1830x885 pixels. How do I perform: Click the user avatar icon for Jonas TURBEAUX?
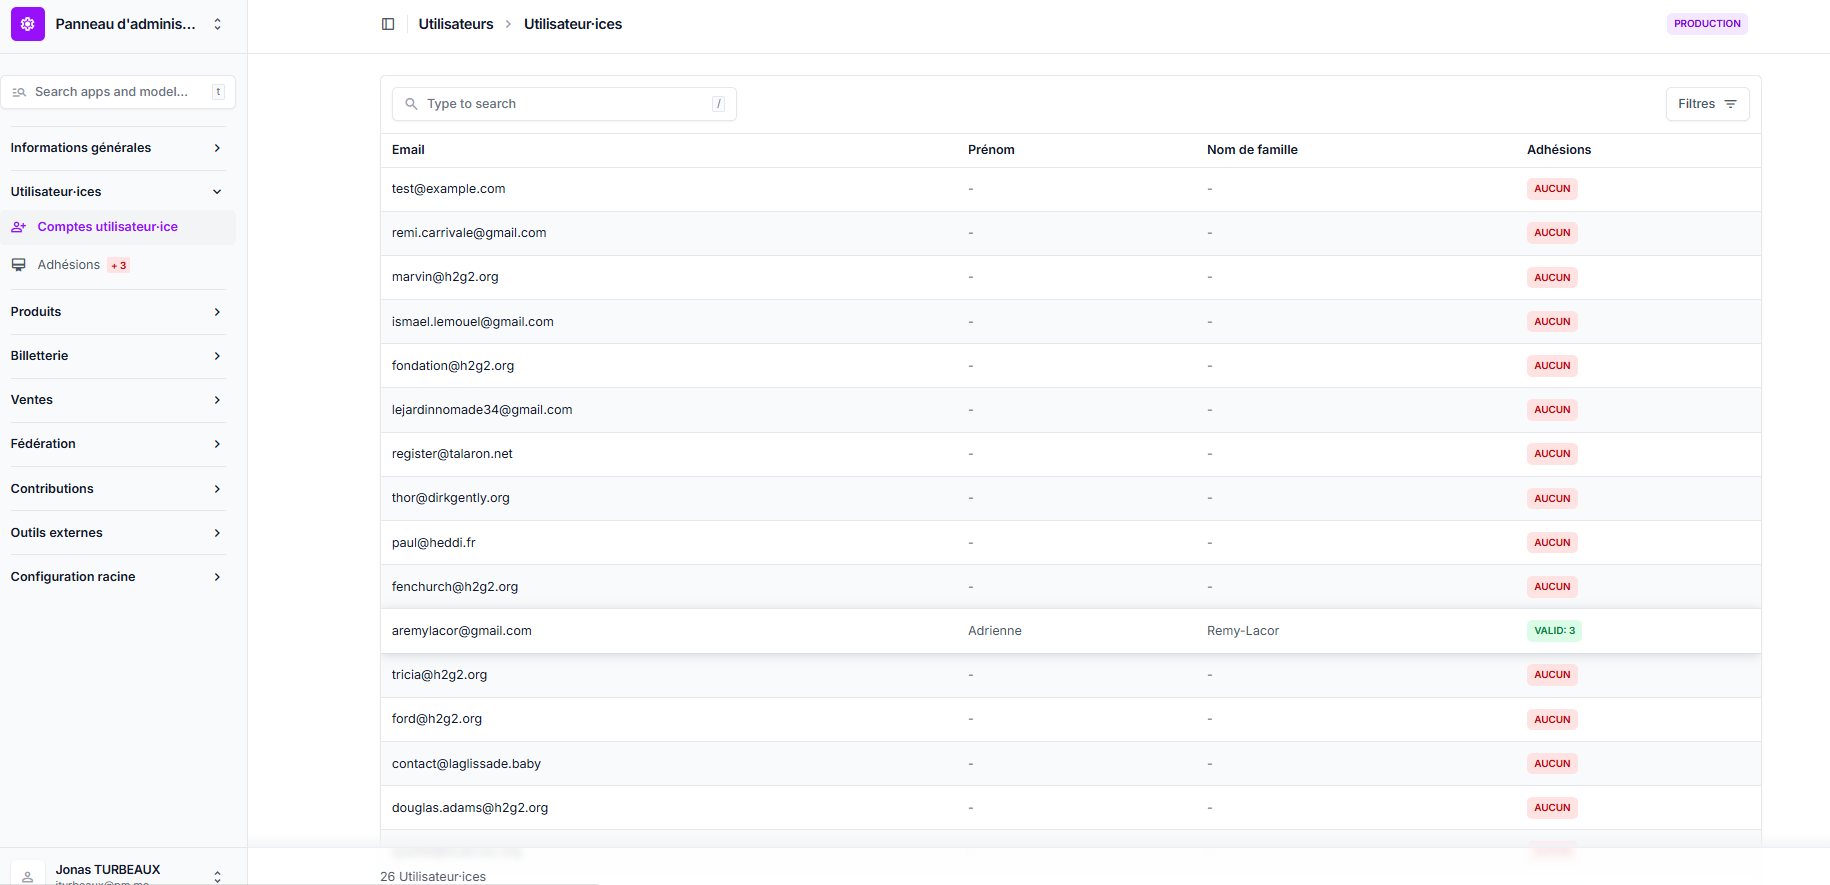(28, 874)
